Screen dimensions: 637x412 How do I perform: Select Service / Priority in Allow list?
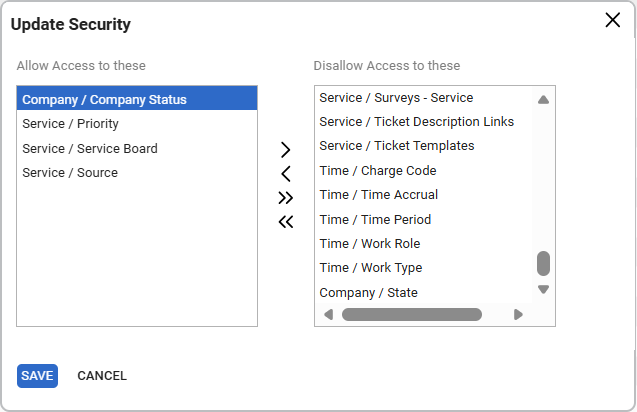pos(70,124)
